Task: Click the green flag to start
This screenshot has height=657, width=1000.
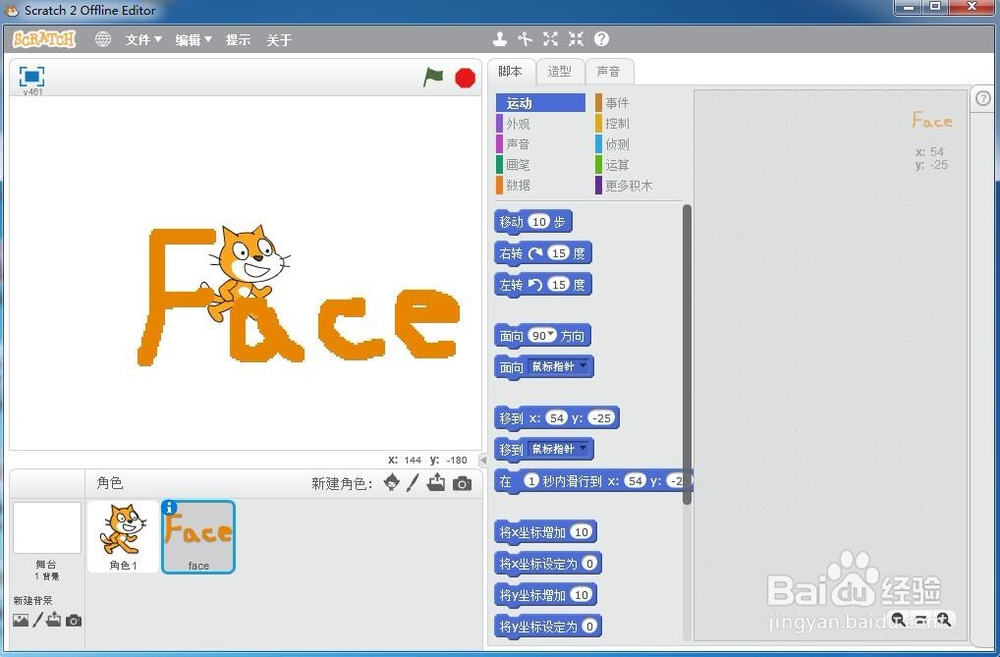Action: click(x=433, y=77)
